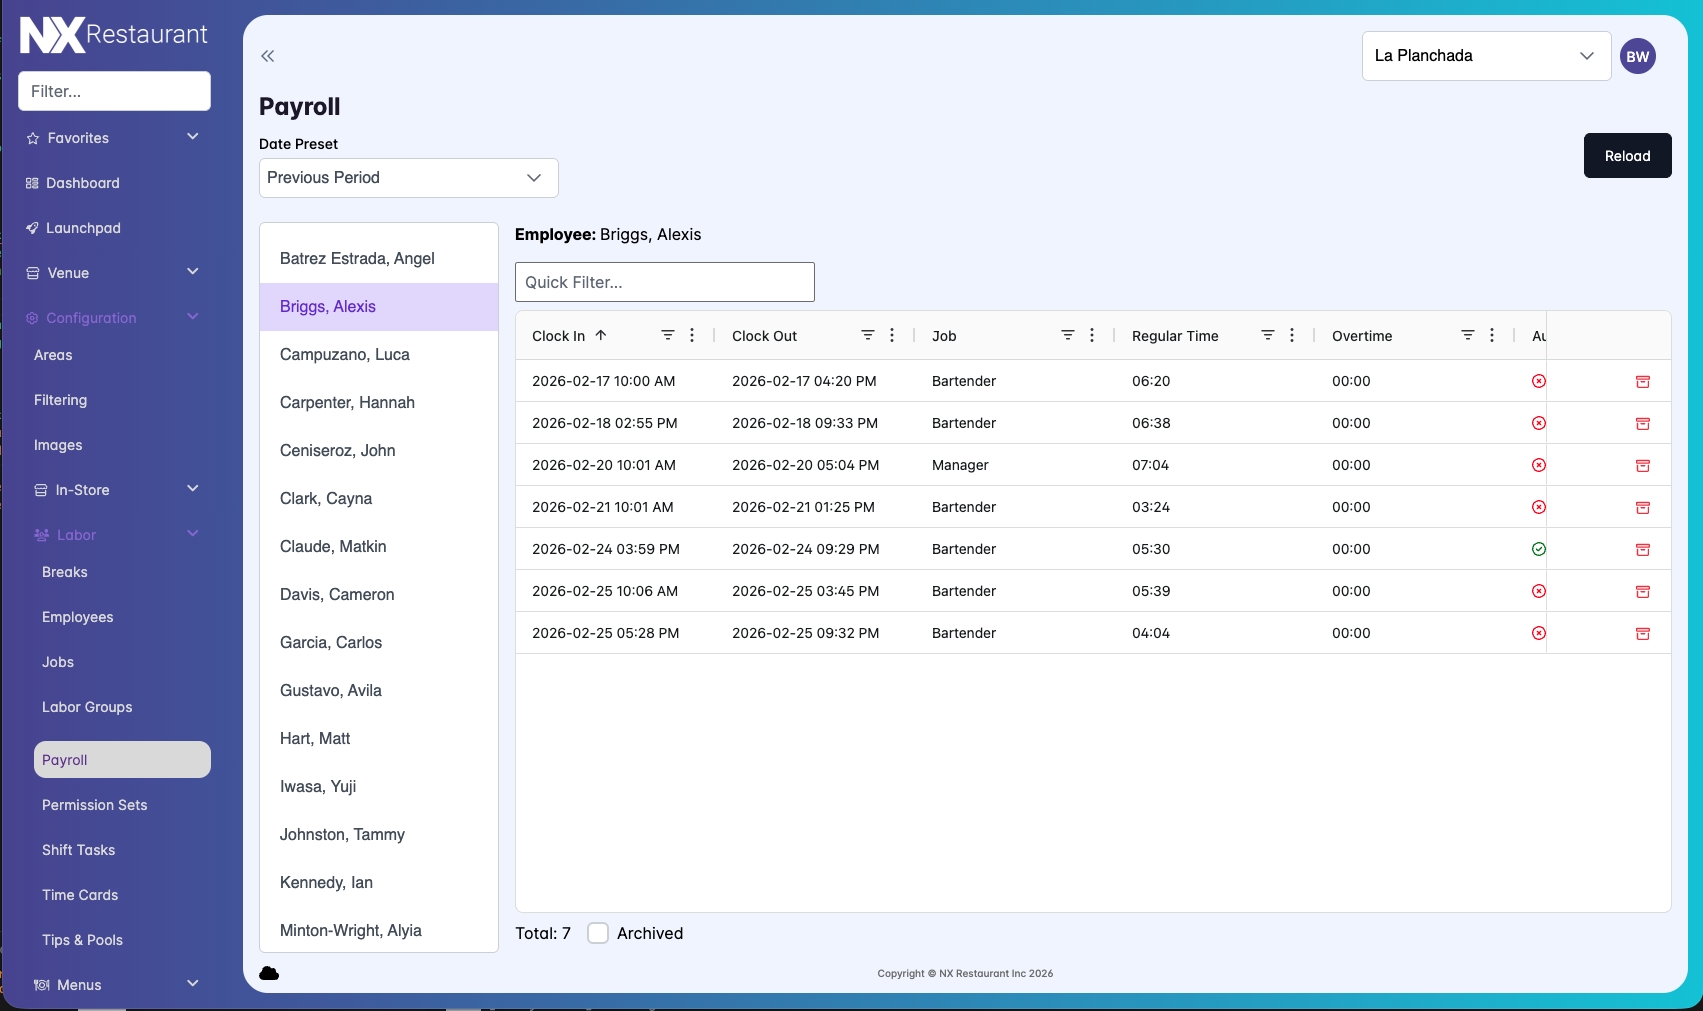Click the Quick Filter input field
This screenshot has width=1703, height=1011.
[664, 282]
